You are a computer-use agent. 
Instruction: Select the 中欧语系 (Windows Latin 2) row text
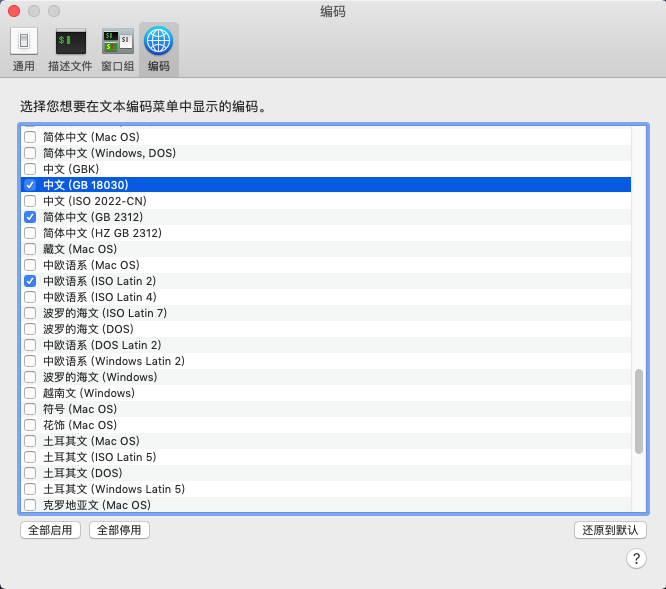(114, 361)
